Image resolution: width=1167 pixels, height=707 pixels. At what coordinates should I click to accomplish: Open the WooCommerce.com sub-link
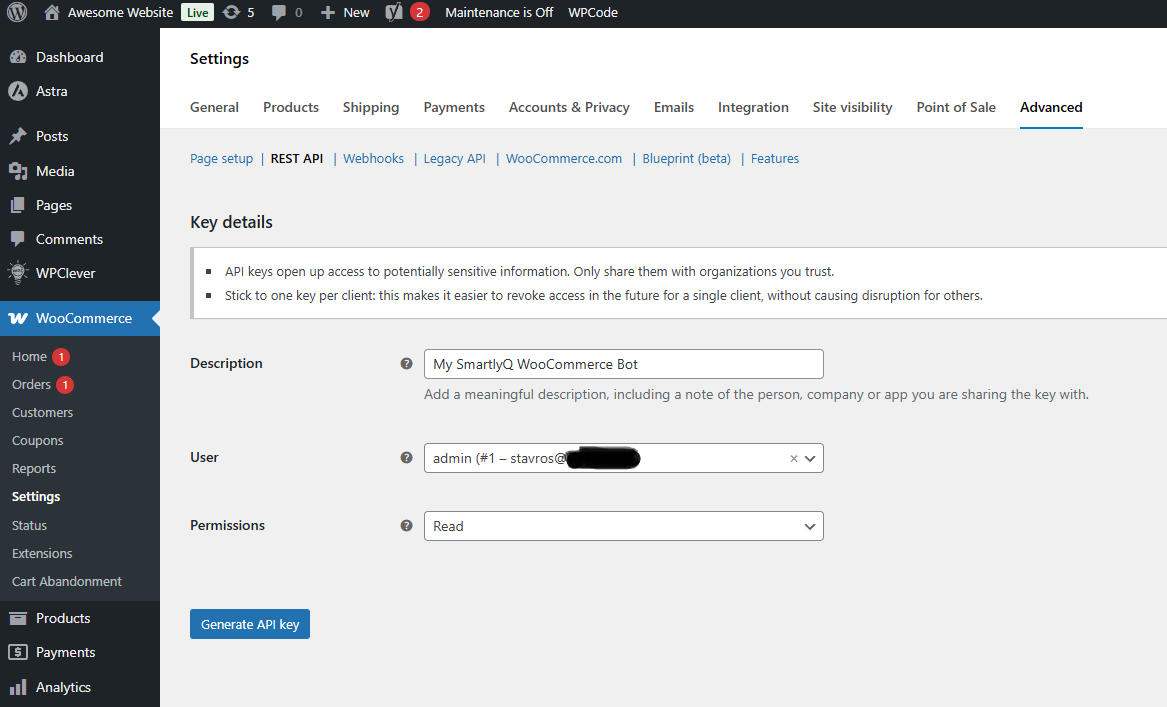563,159
